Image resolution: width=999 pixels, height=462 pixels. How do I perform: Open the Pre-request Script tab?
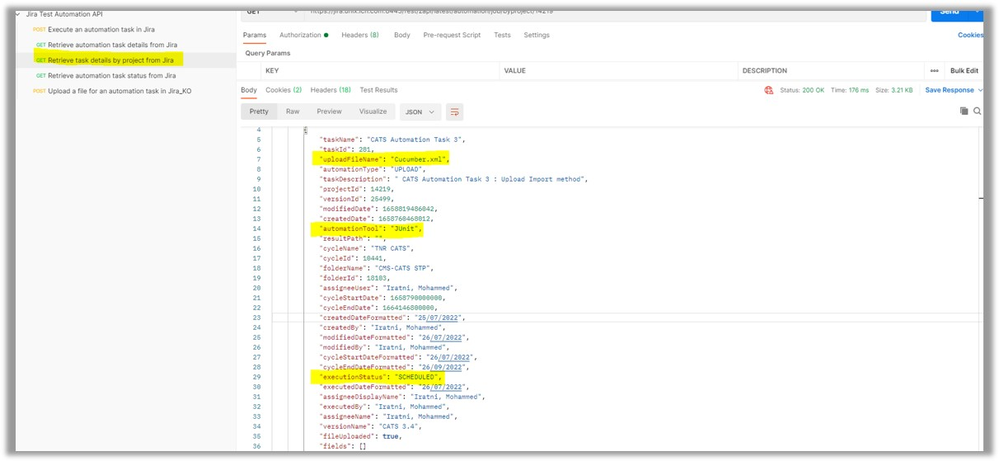(452, 35)
